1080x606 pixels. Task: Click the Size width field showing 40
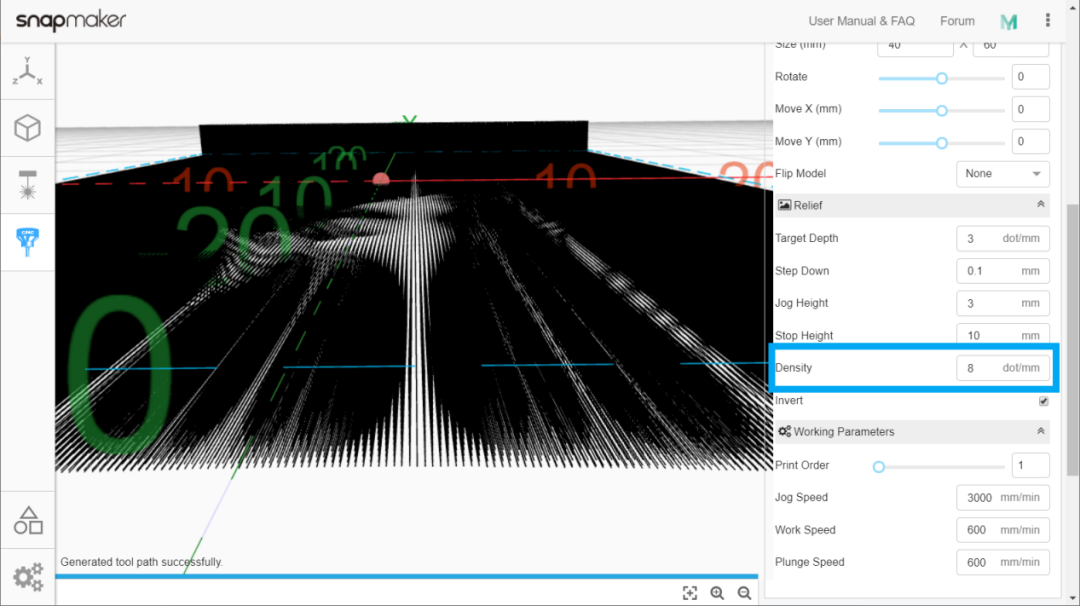click(x=915, y=48)
